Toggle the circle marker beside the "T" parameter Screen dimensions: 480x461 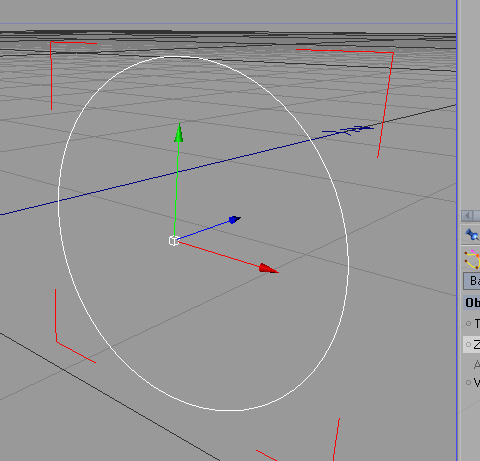click(468, 323)
